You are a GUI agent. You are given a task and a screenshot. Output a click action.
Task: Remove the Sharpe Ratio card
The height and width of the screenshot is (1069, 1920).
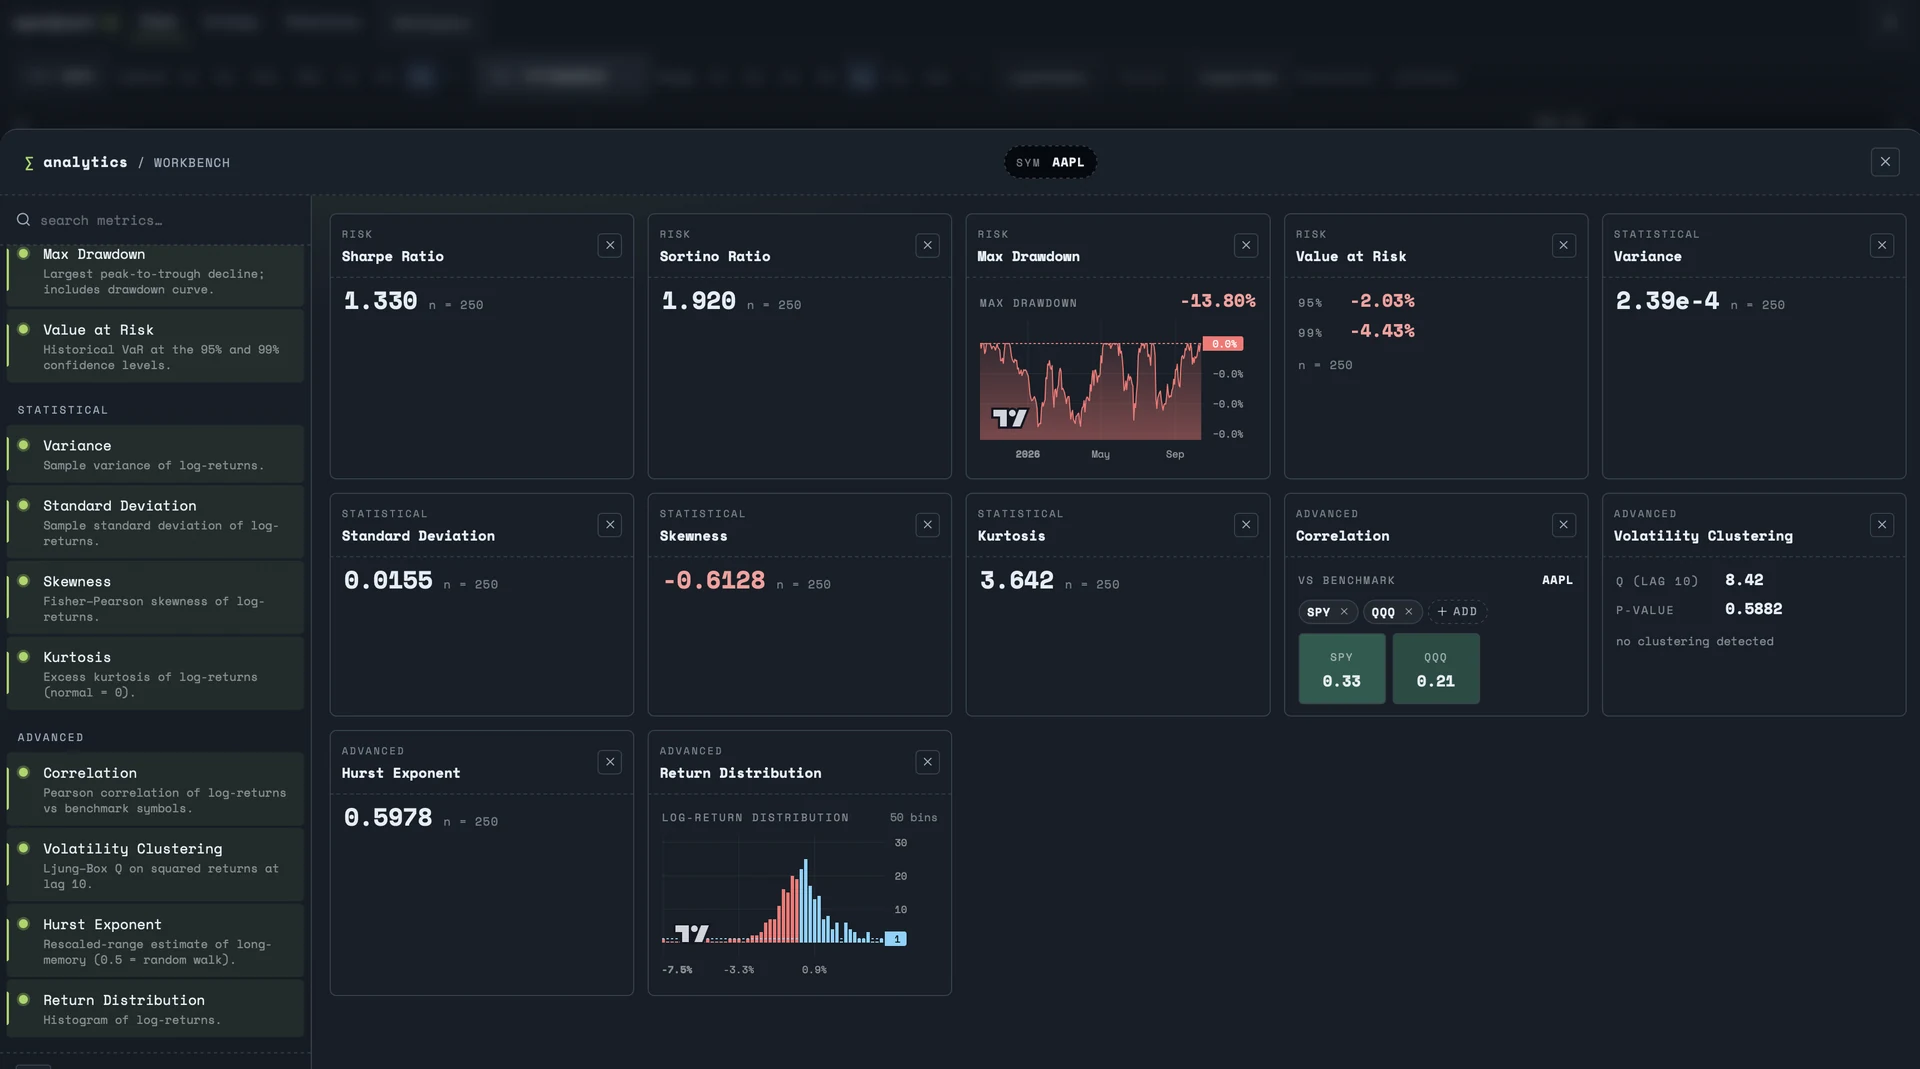coord(610,245)
